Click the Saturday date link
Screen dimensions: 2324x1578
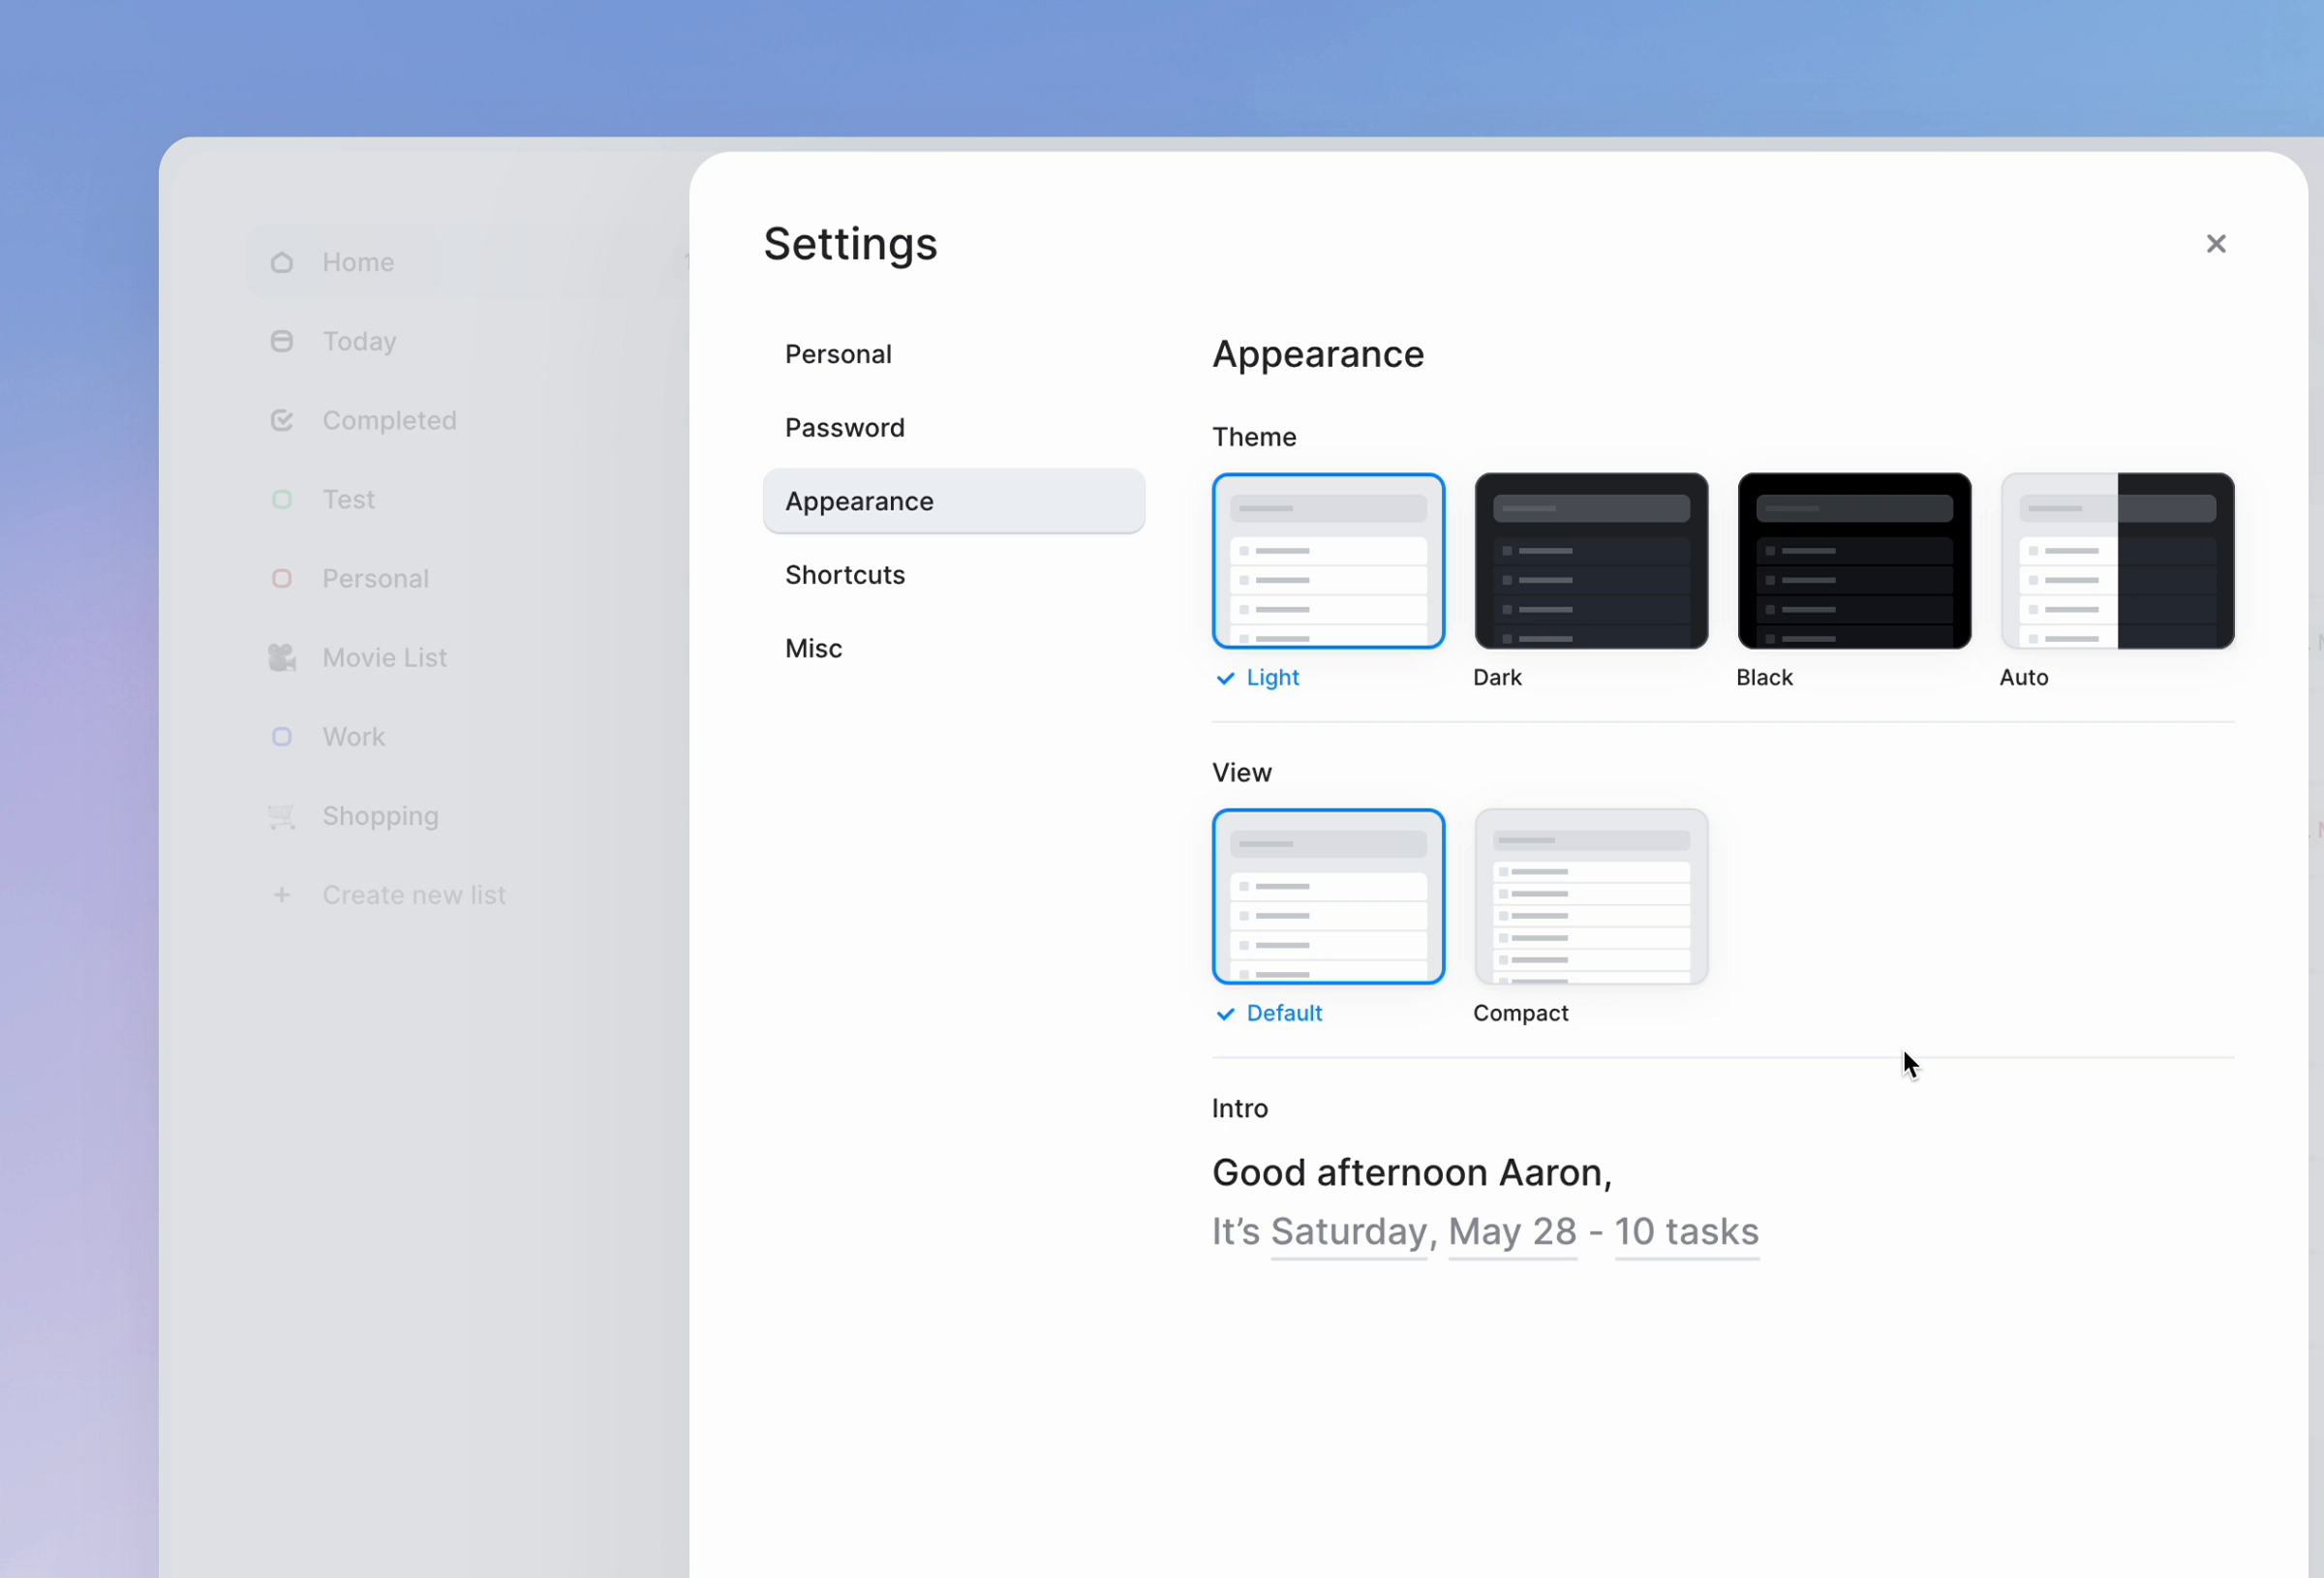click(x=1348, y=1232)
